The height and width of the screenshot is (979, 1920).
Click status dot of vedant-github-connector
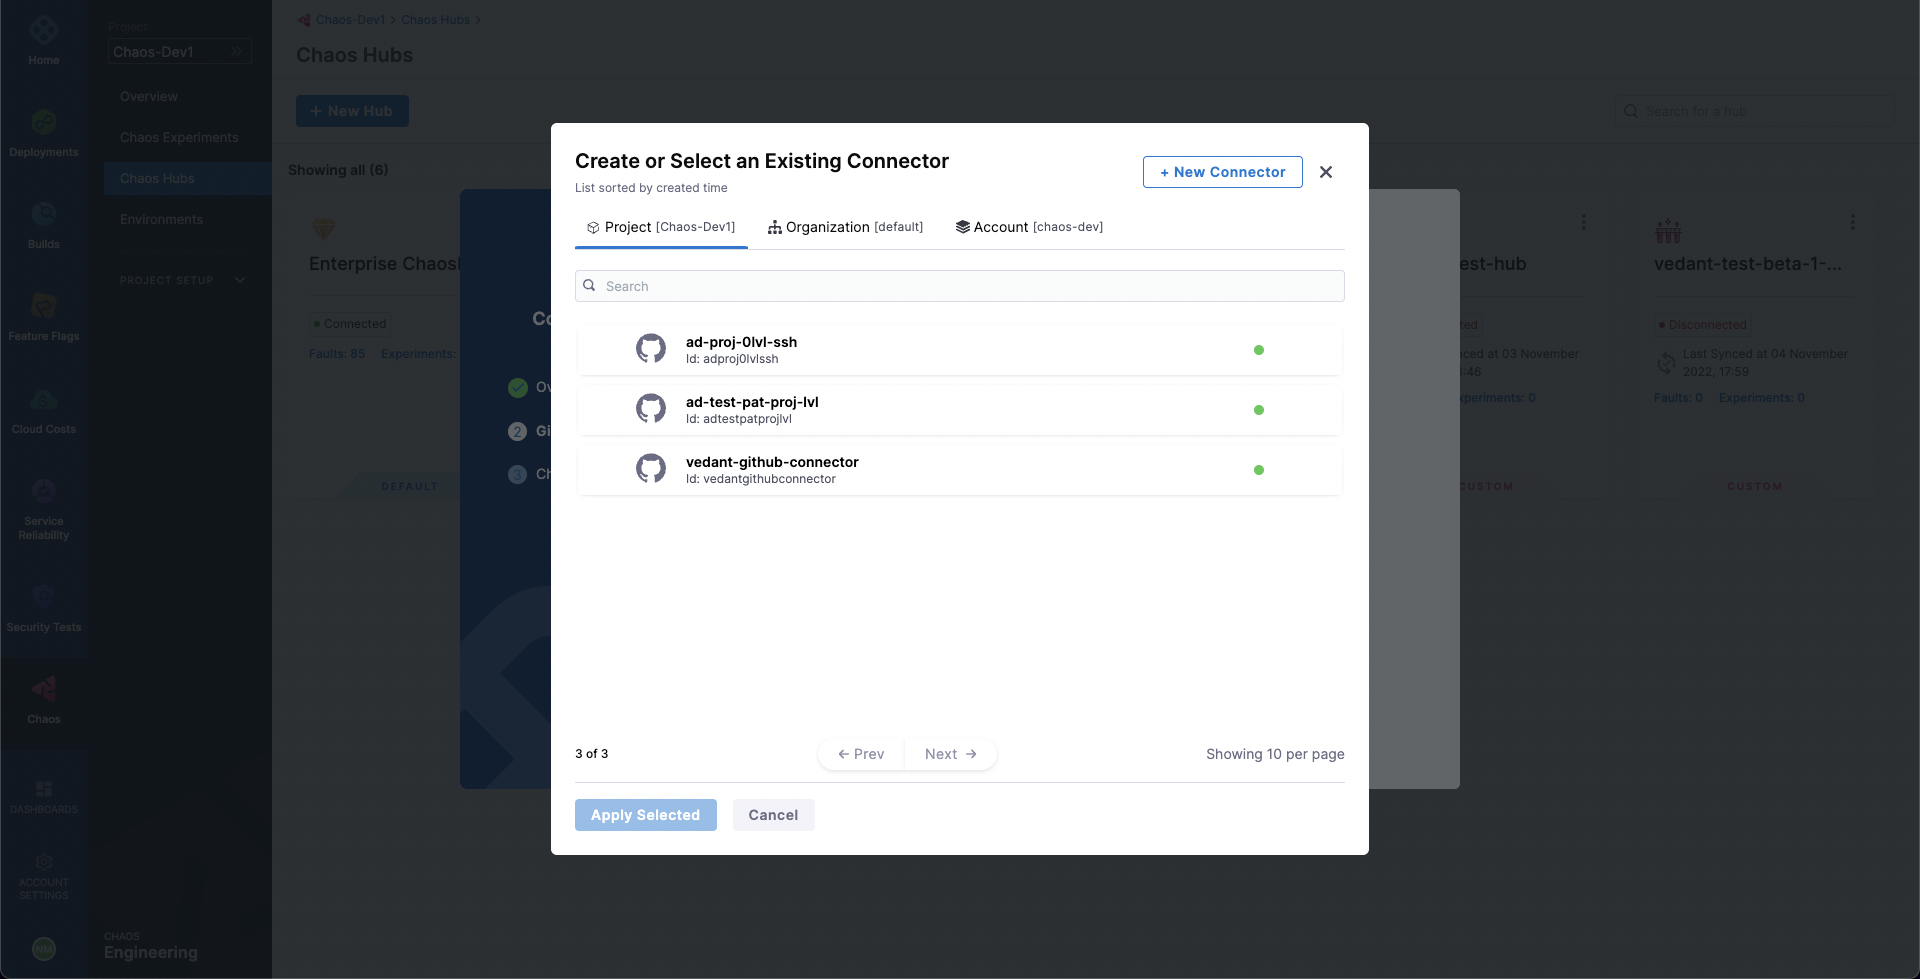pyautogui.click(x=1259, y=470)
